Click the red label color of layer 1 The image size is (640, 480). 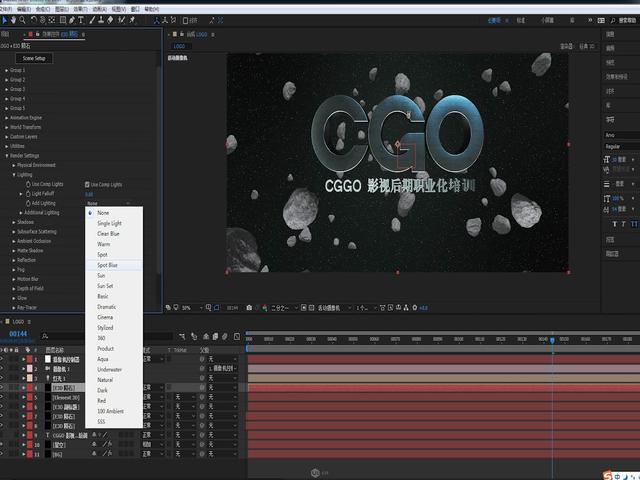pos(29,359)
